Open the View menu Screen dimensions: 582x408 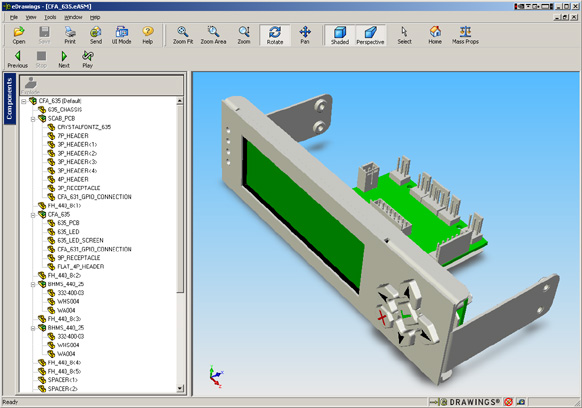point(31,17)
